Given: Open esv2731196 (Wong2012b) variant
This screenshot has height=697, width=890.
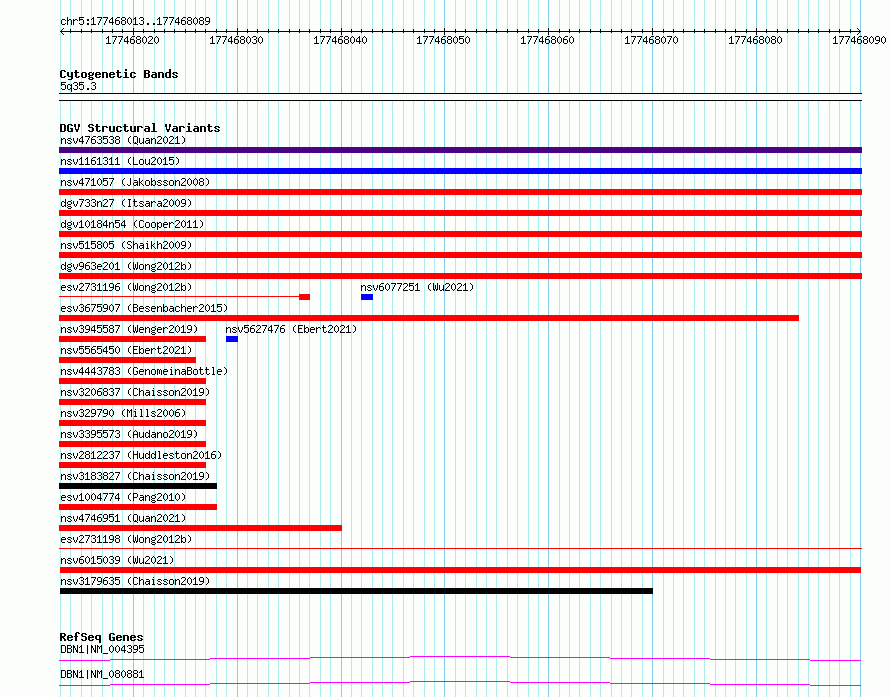Looking at the screenshot, I should click(x=126, y=287).
